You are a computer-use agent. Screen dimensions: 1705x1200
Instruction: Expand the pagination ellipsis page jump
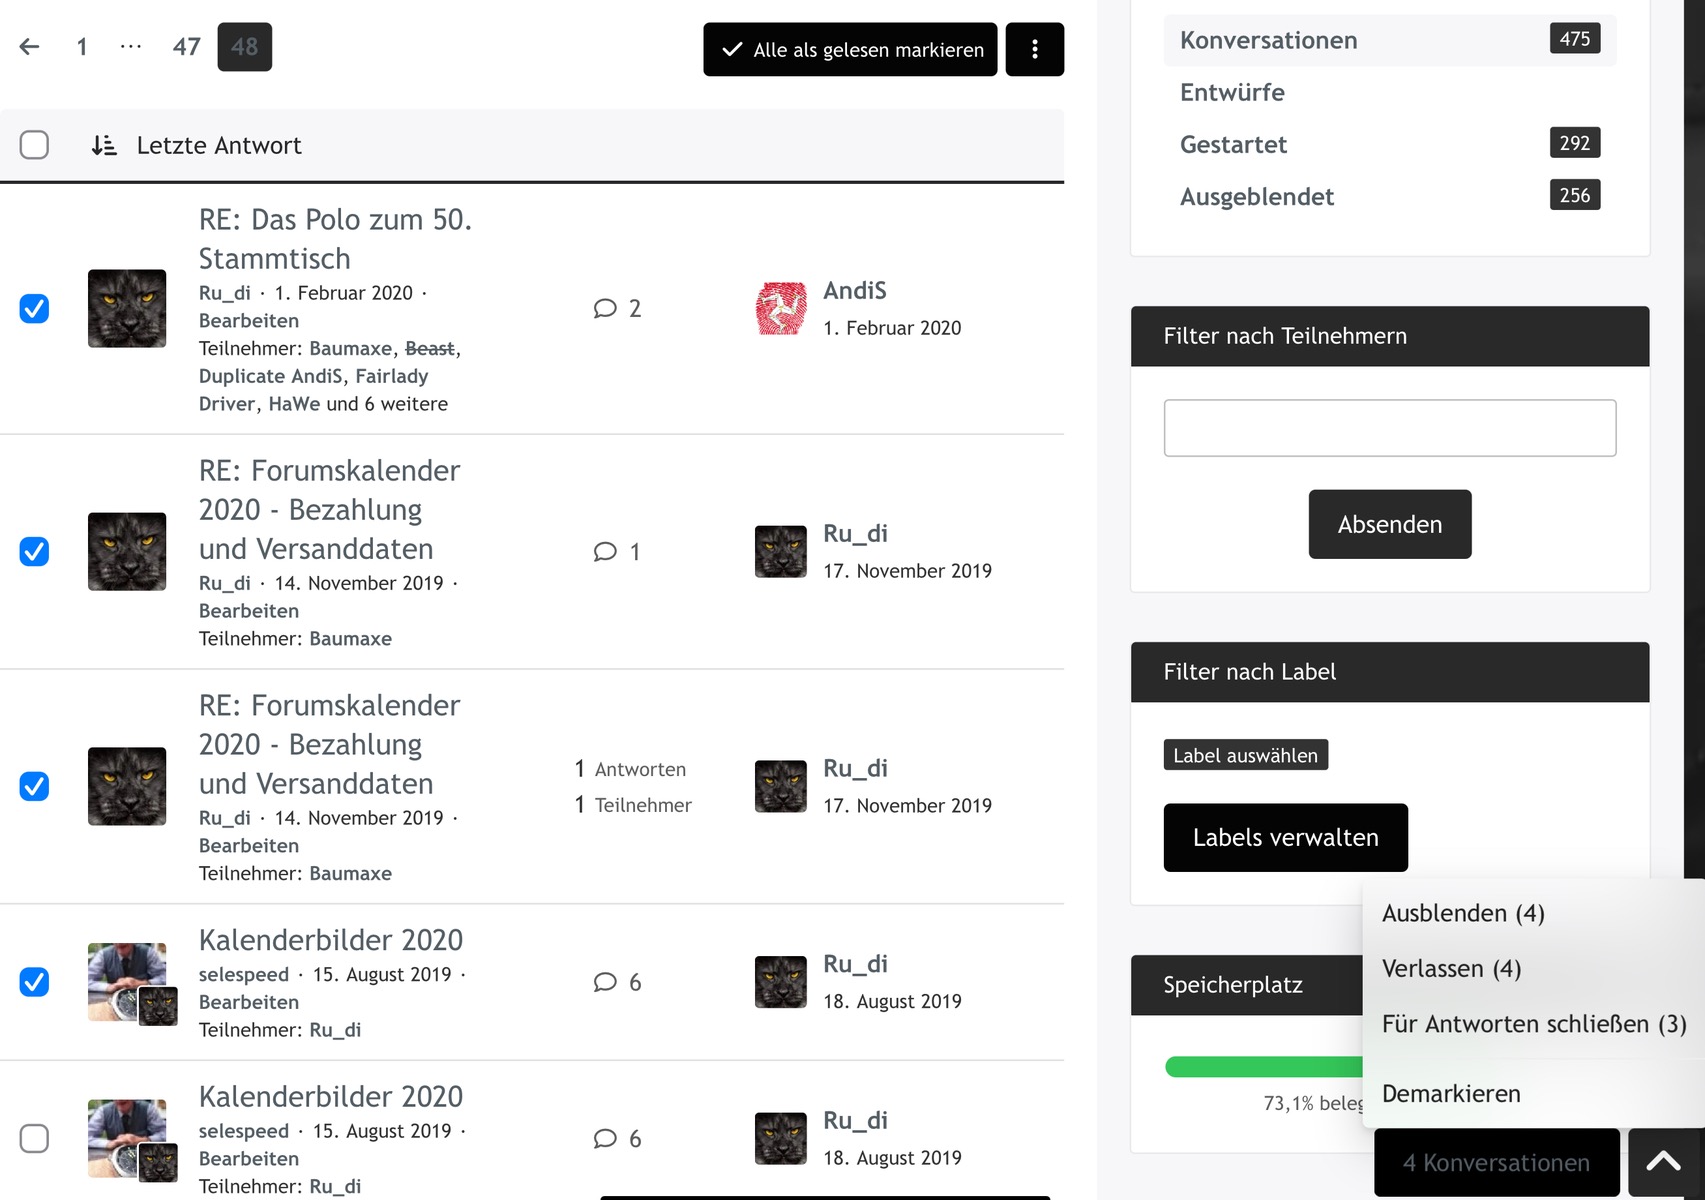tap(130, 47)
